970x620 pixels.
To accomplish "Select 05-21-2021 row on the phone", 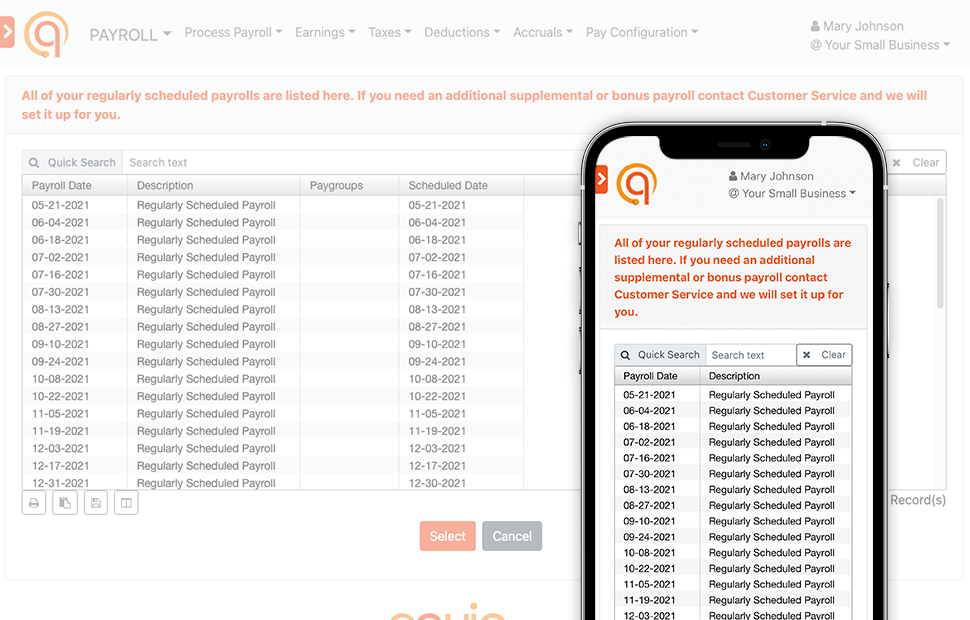I will click(x=733, y=395).
